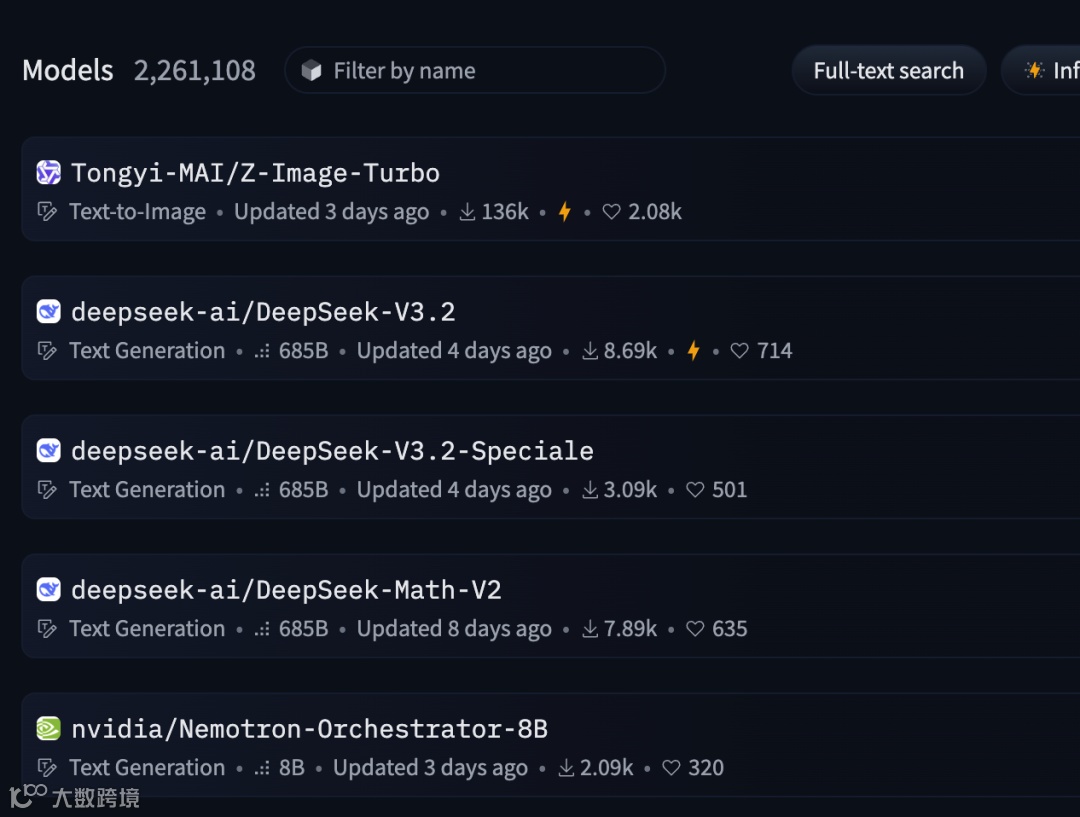Image resolution: width=1080 pixels, height=817 pixels.
Task: Open the Tongyi-MAI/Z-Image-Turbo model link
Action: click(x=255, y=173)
